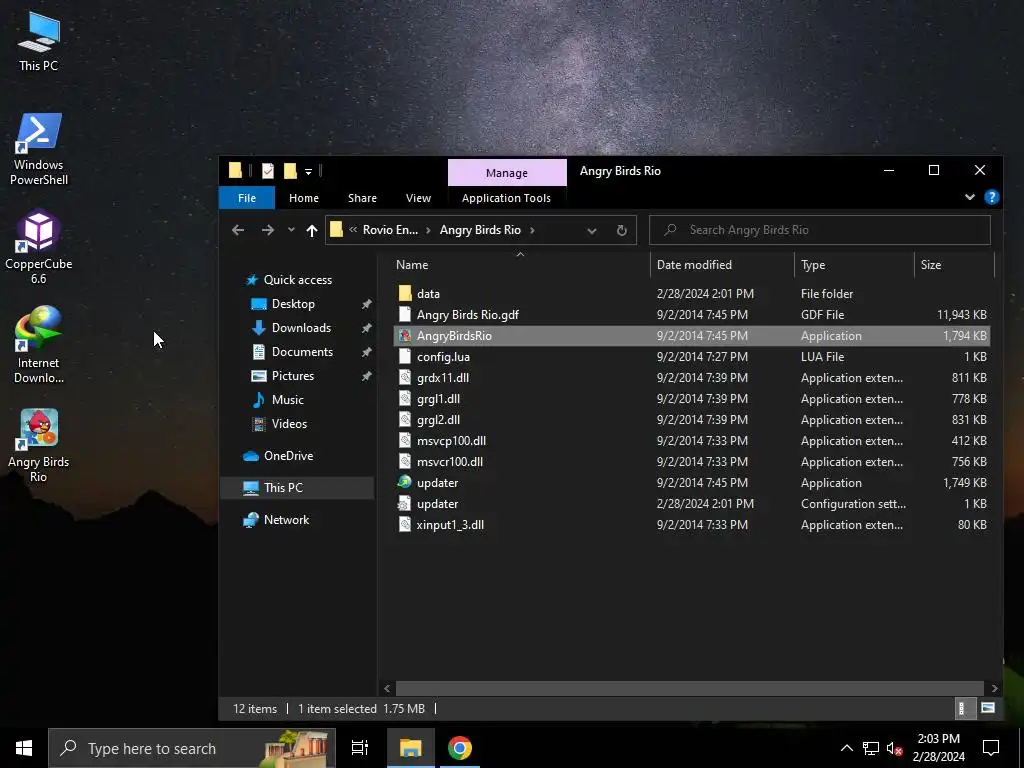Image resolution: width=1024 pixels, height=768 pixels.
Task: Open the Application Tools tab
Action: [506, 198]
